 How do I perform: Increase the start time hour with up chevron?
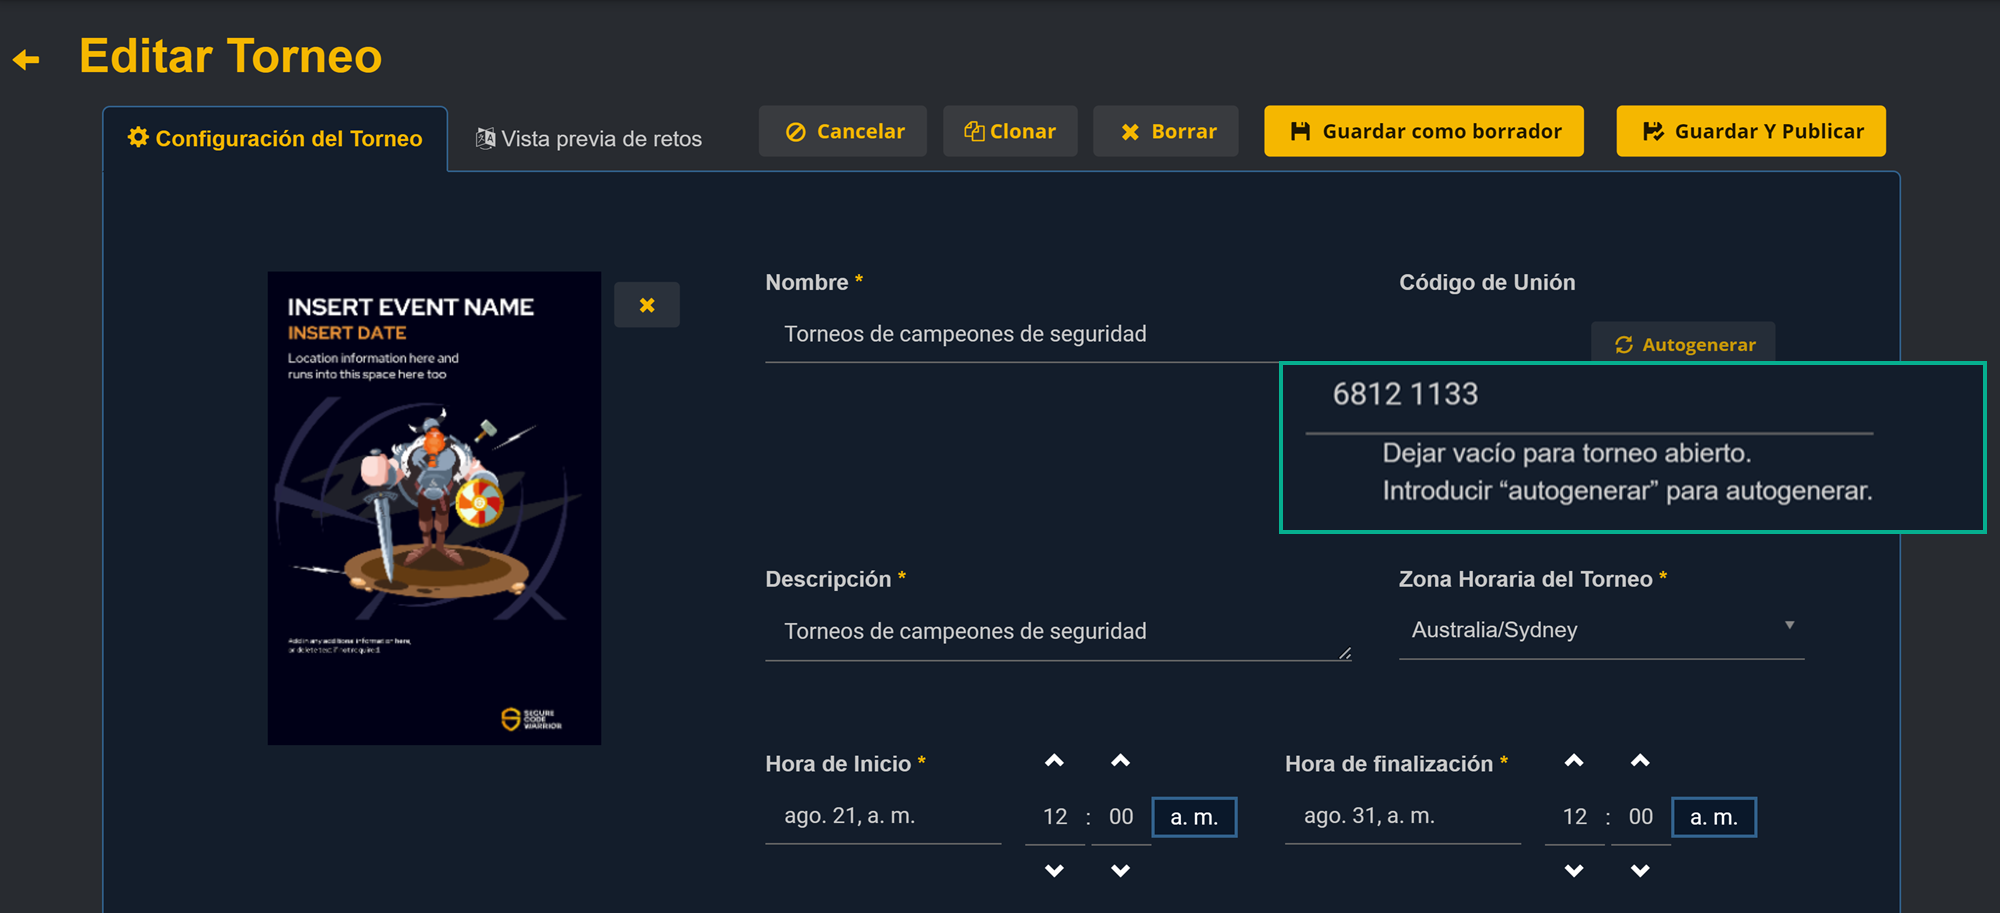1054,761
